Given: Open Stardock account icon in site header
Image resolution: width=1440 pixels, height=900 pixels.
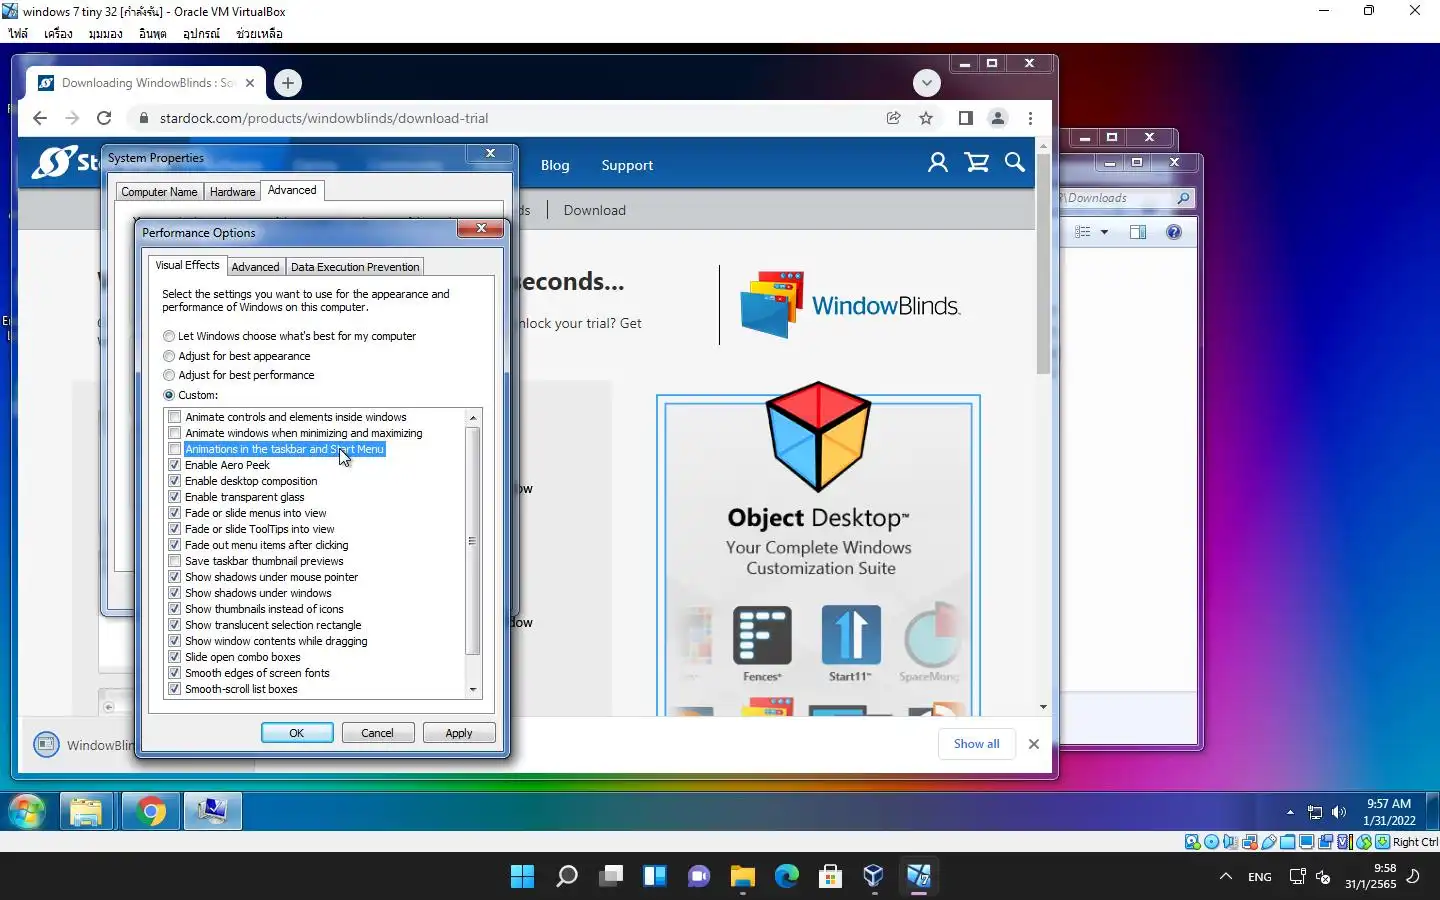Looking at the screenshot, I should point(937,163).
